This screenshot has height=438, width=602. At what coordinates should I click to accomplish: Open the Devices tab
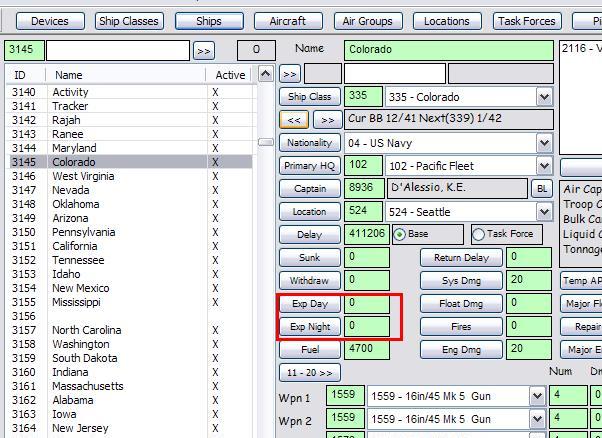coord(50,21)
